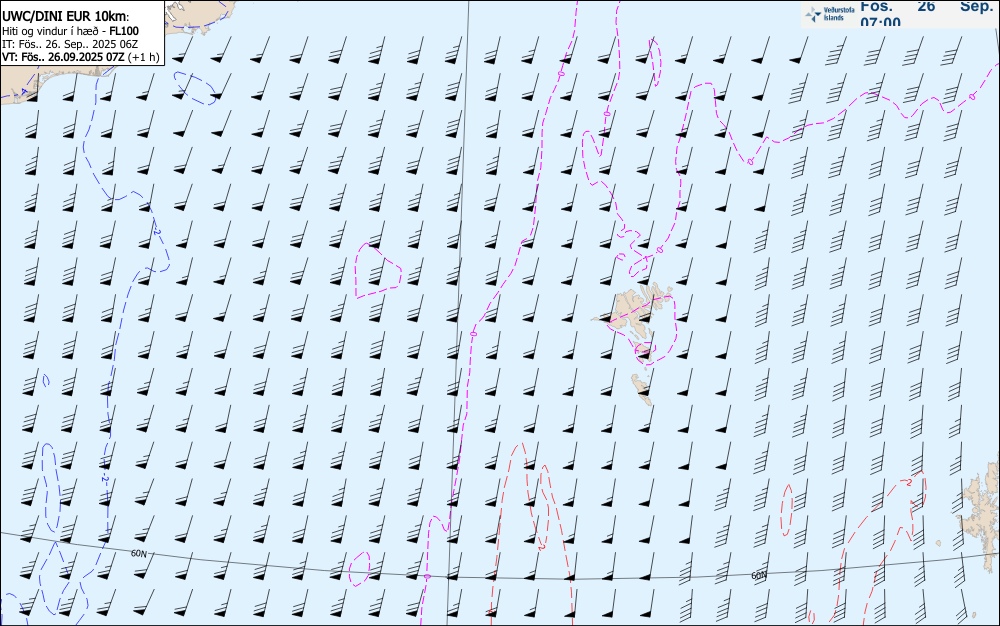The height and width of the screenshot is (626, 1000).
Task: Click the Veðurstofa Íslands logo
Action: click(x=830, y=14)
